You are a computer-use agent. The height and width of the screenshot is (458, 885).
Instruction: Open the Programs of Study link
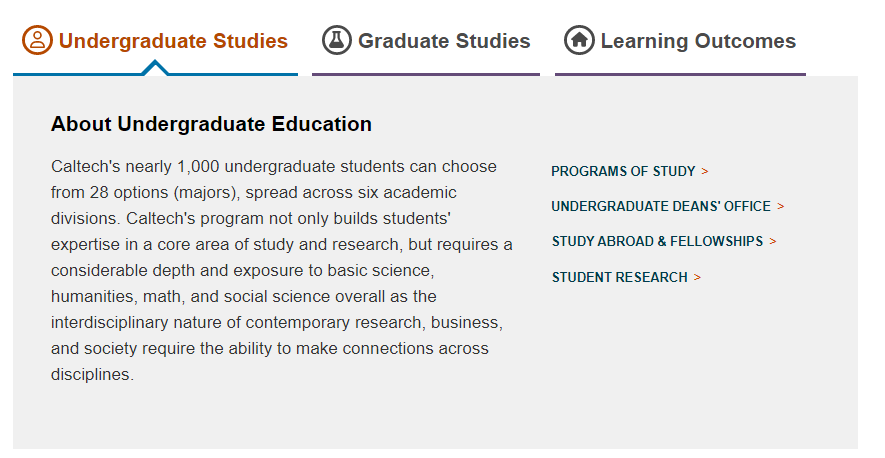623,172
